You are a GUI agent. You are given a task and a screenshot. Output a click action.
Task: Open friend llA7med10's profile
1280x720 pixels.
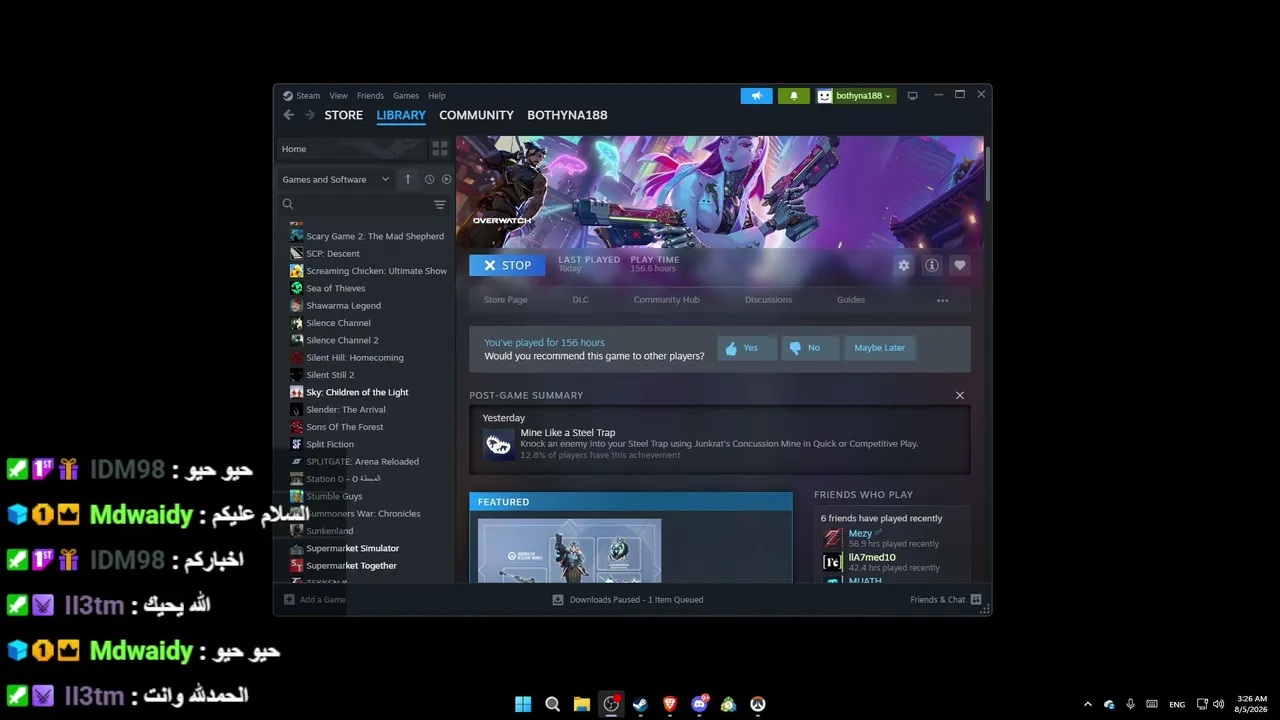click(x=872, y=557)
